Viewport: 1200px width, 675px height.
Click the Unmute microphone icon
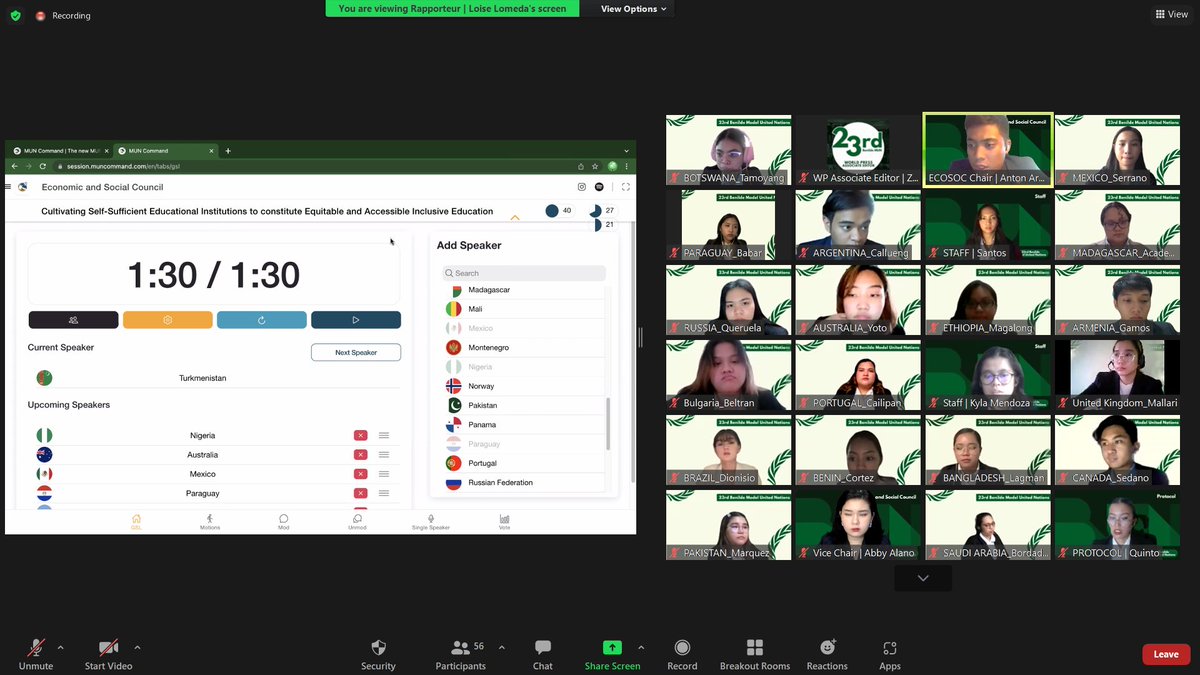(36, 647)
